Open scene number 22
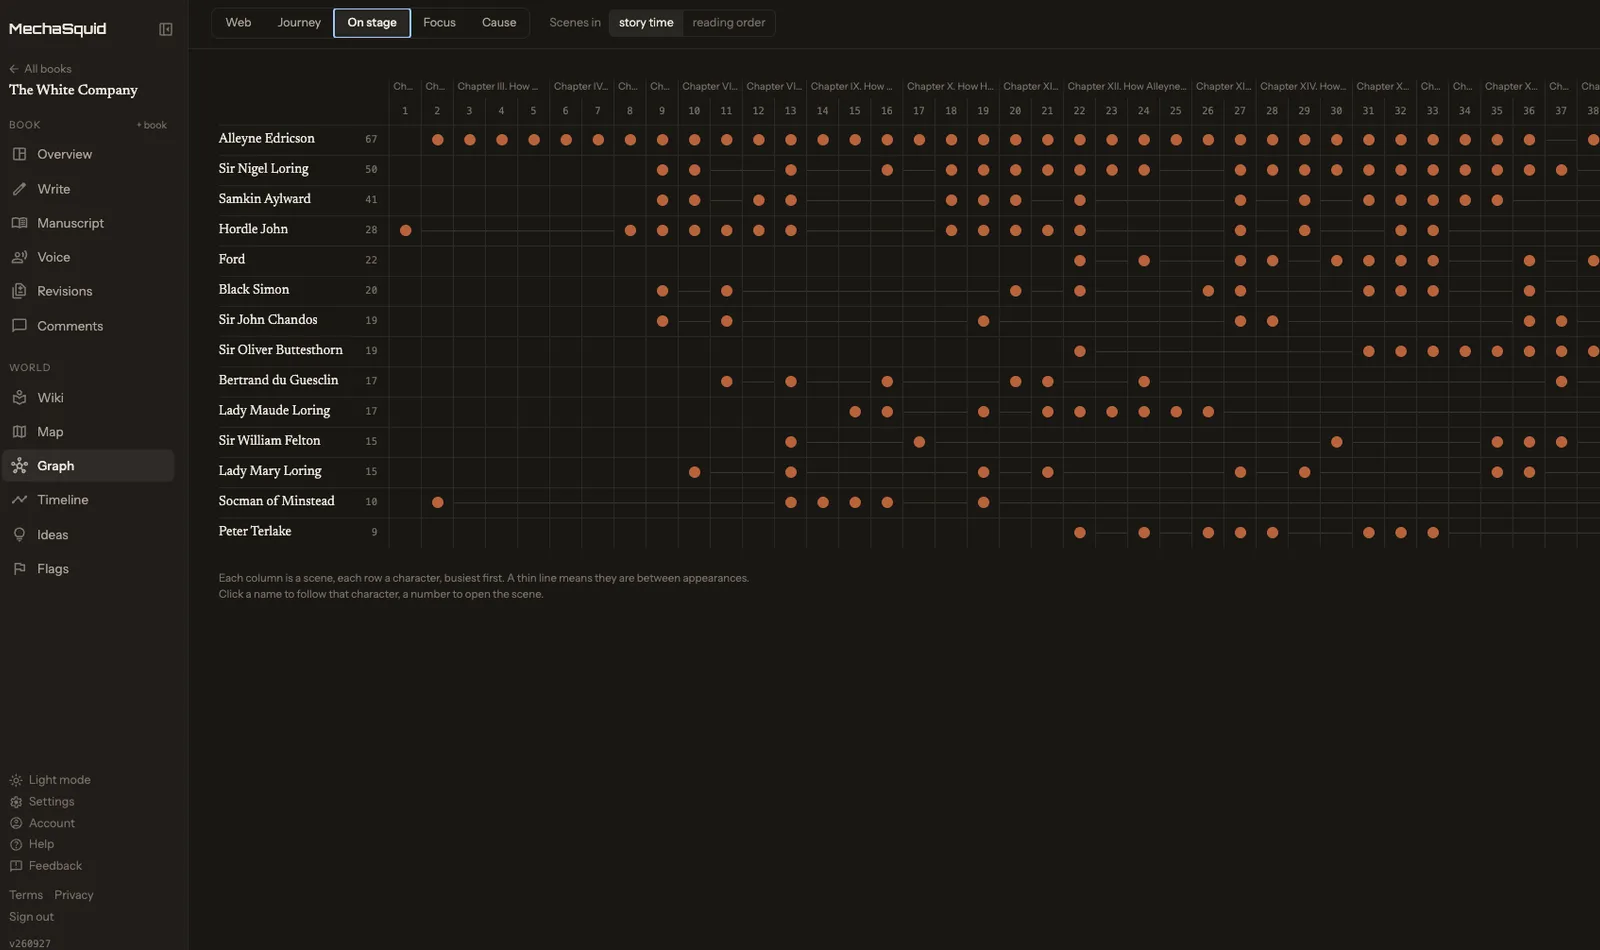 click(1079, 111)
